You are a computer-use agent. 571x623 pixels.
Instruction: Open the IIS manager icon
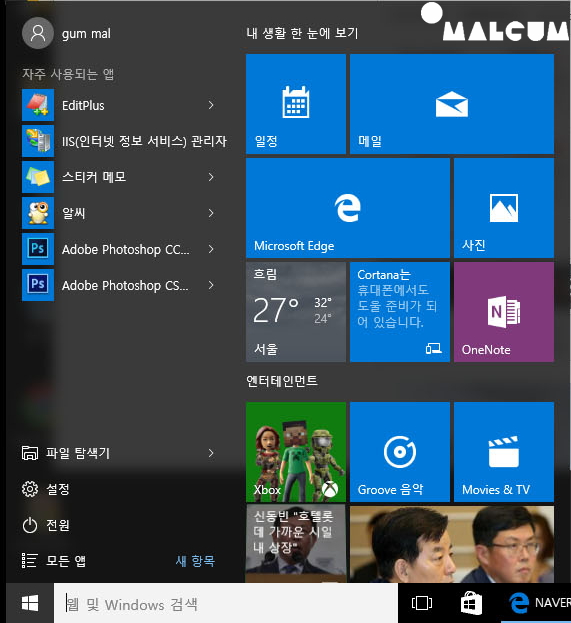point(38,141)
